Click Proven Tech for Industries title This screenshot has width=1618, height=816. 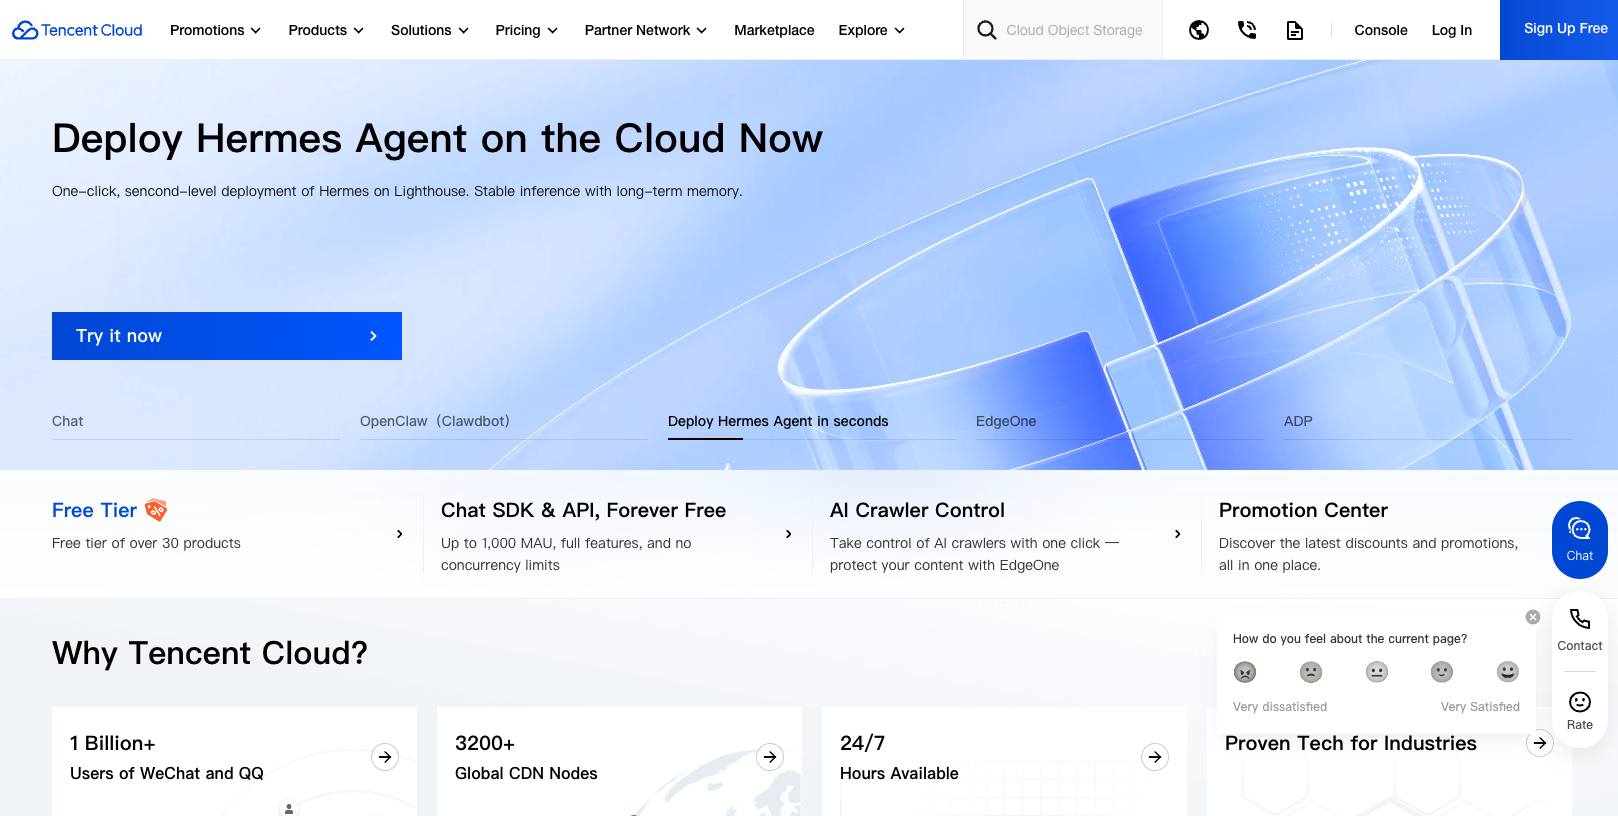1351,743
